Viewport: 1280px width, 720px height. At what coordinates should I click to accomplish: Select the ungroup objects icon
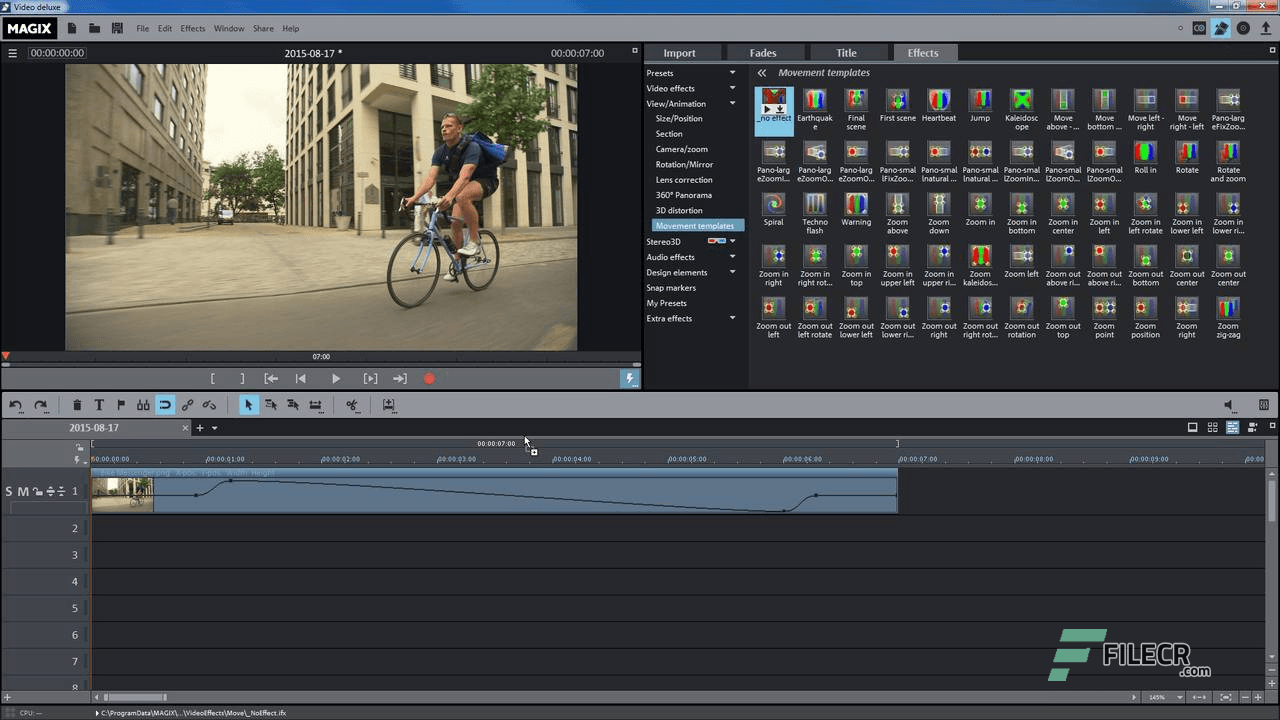(208, 404)
